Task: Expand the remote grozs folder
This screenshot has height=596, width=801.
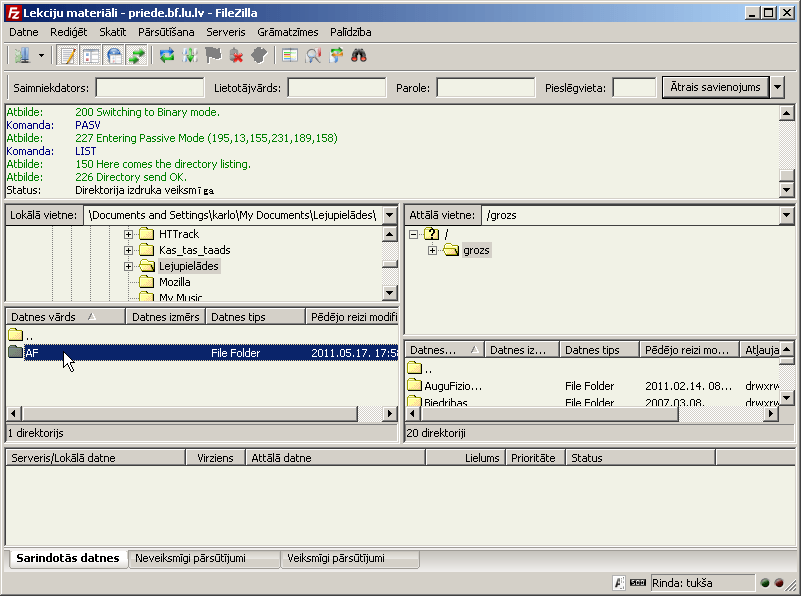Action: tap(432, 250)
